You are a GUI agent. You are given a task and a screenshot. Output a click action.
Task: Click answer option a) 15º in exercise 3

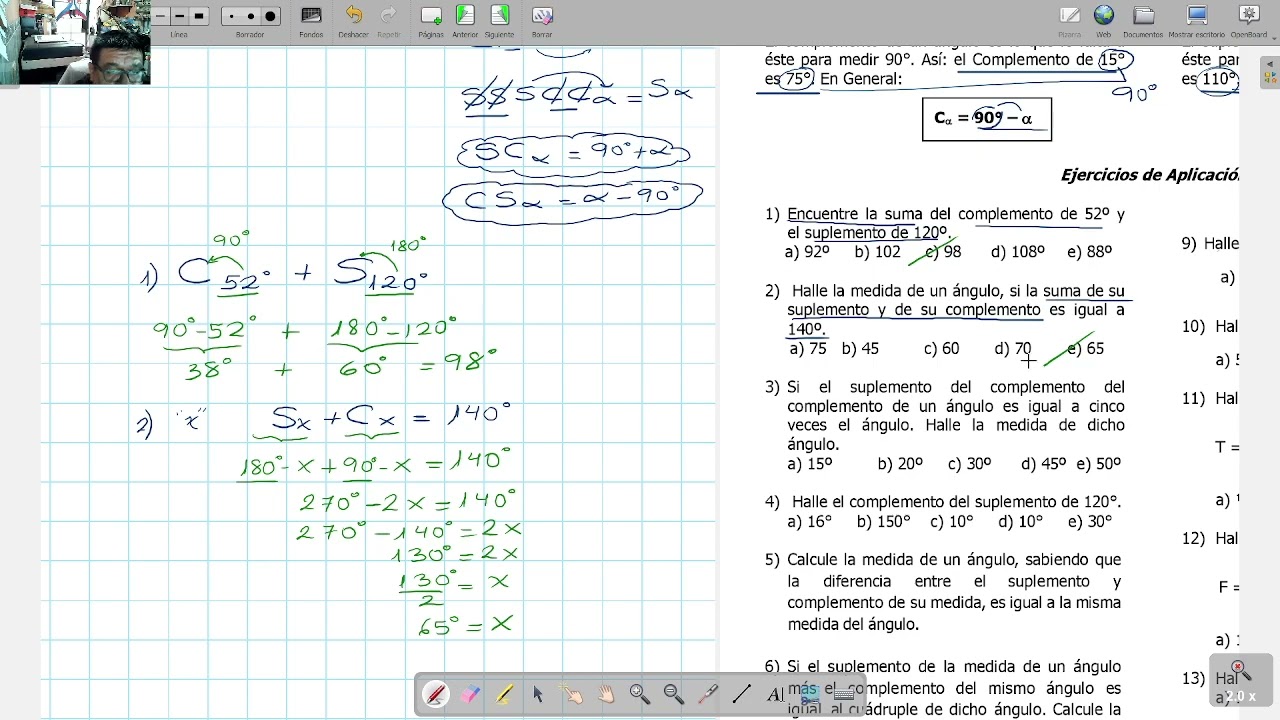[x=810, y=464]
